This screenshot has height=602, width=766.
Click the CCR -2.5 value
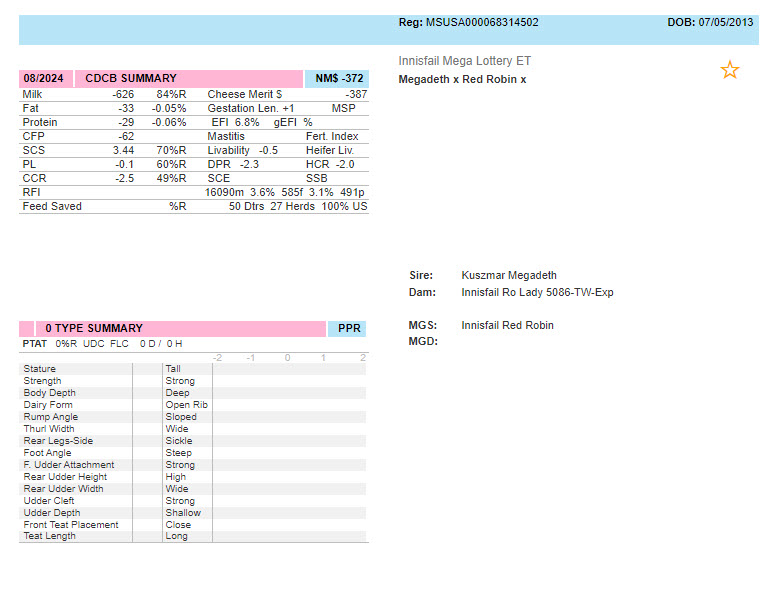125,178
